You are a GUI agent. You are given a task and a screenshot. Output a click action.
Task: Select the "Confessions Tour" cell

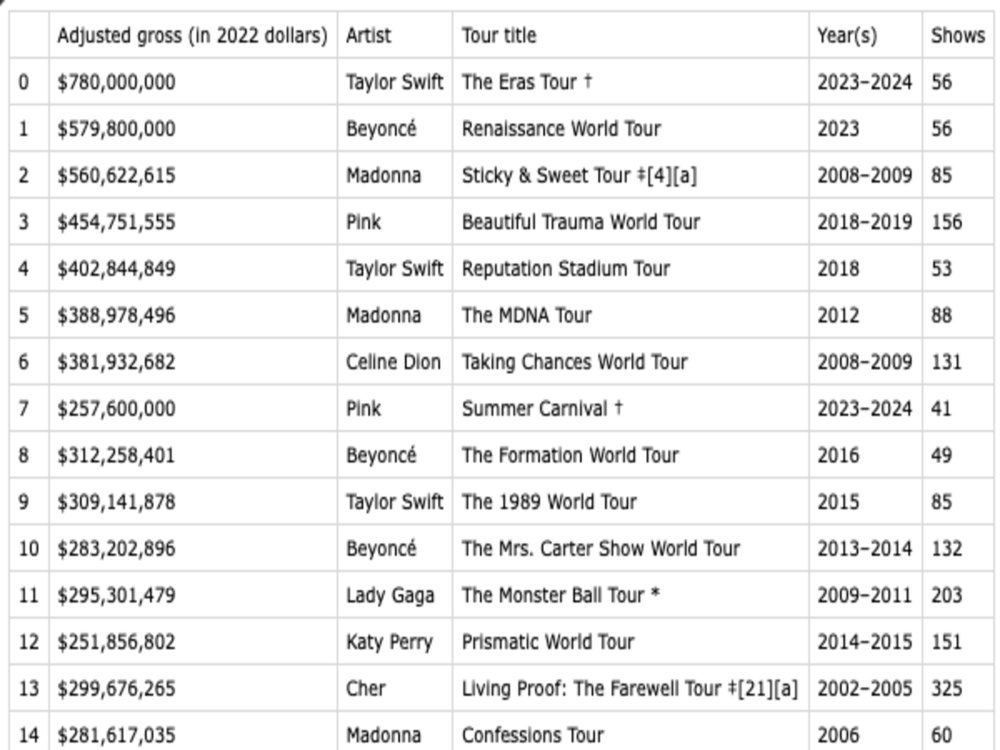pyautogui.click(x=631, y=733)
